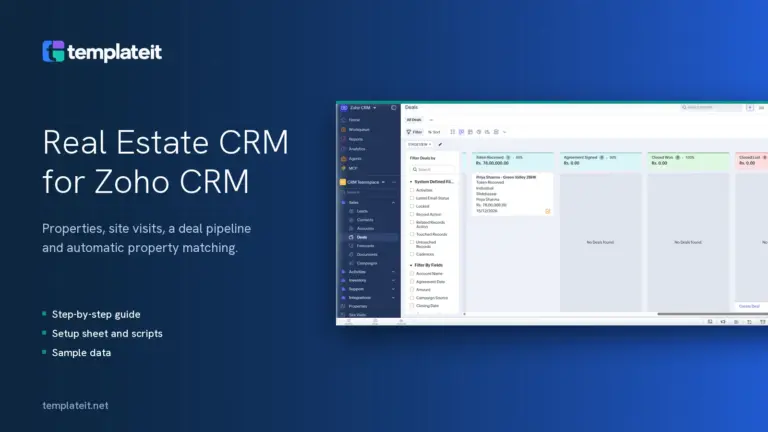The width and height of the screenshot is (768, 432).
Task: Open Leads module in sidebar
Action: (x=362, y=211)
